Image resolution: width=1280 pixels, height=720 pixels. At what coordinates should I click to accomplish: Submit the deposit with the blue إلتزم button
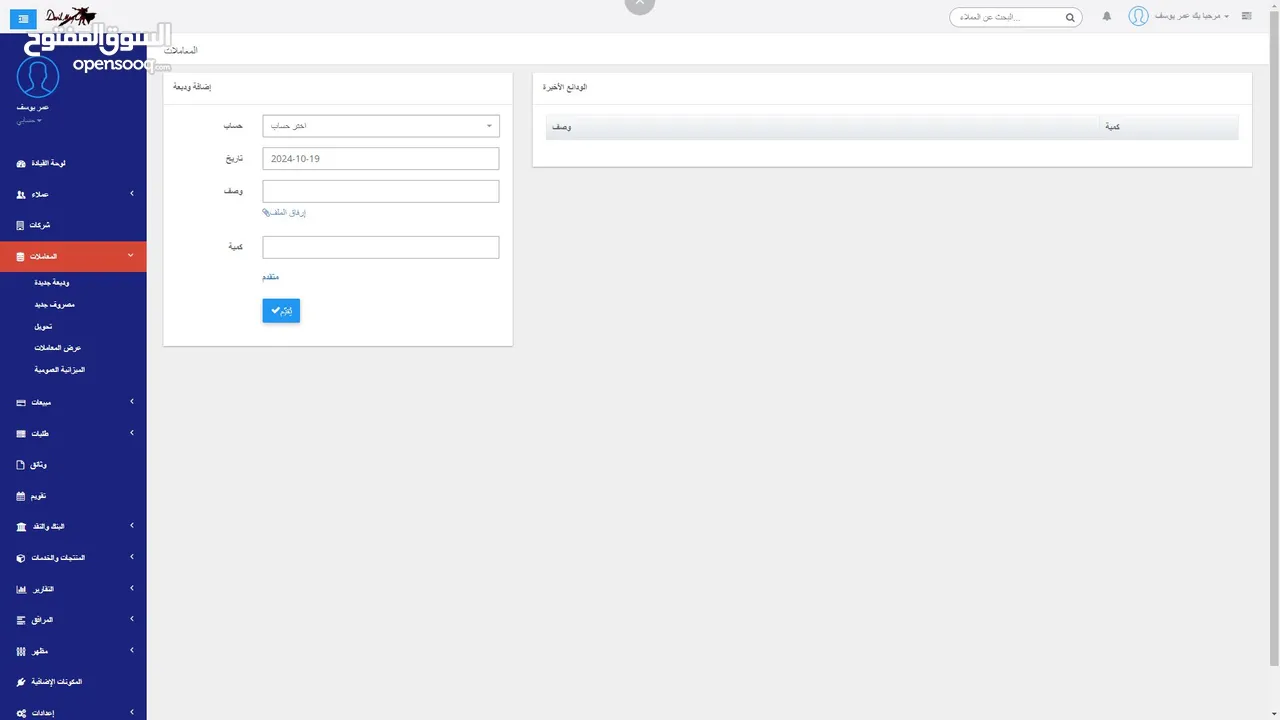pos(281,311)
